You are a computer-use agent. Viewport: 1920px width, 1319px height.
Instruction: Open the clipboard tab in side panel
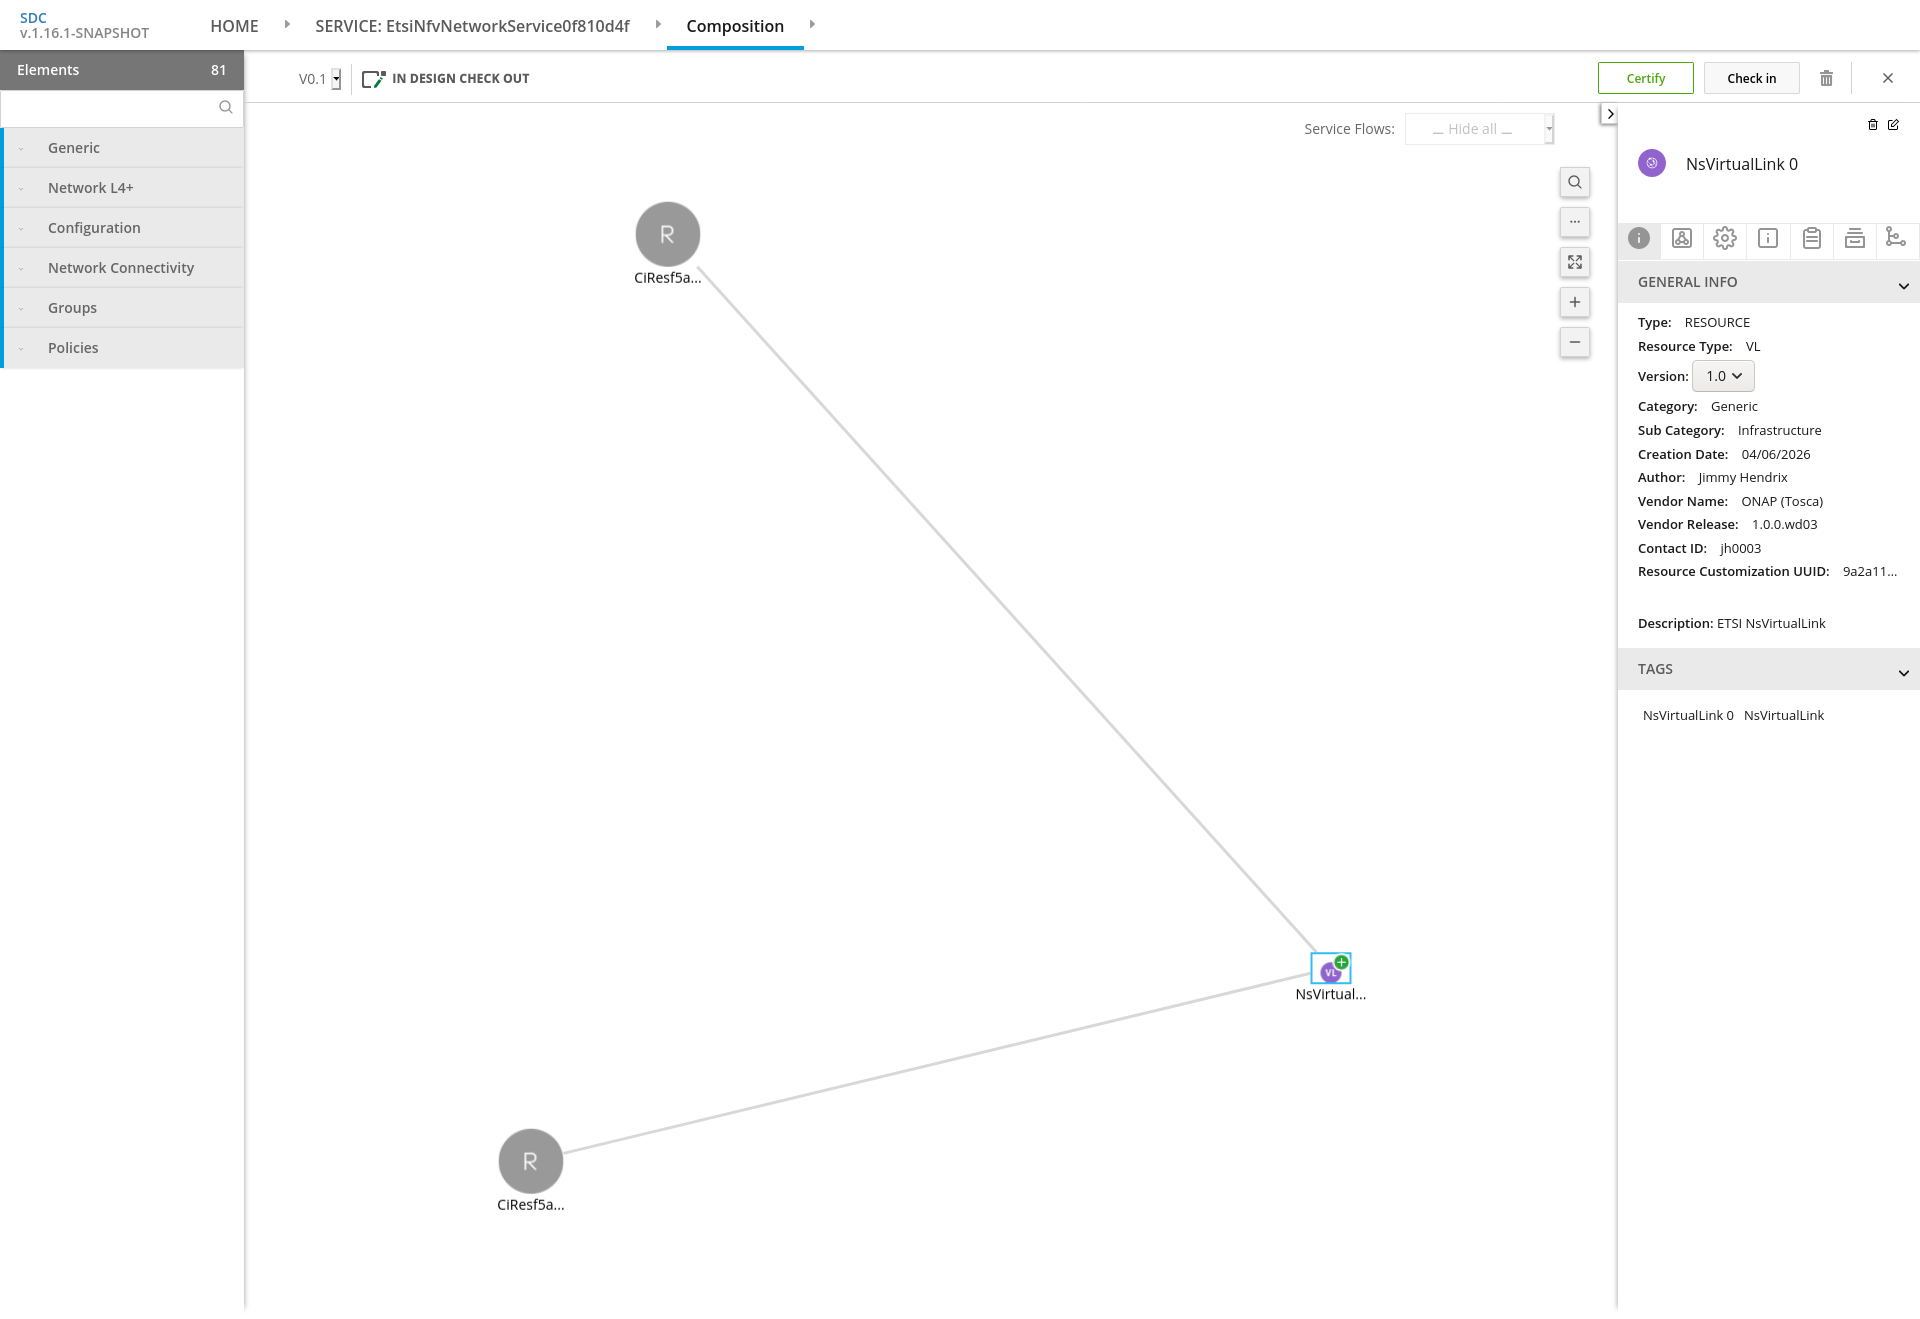[1811, 238]
